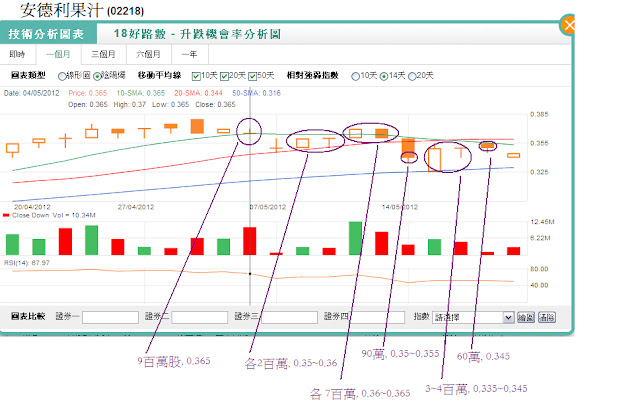Select the 20天 RSI radio button

pos(412,76)
